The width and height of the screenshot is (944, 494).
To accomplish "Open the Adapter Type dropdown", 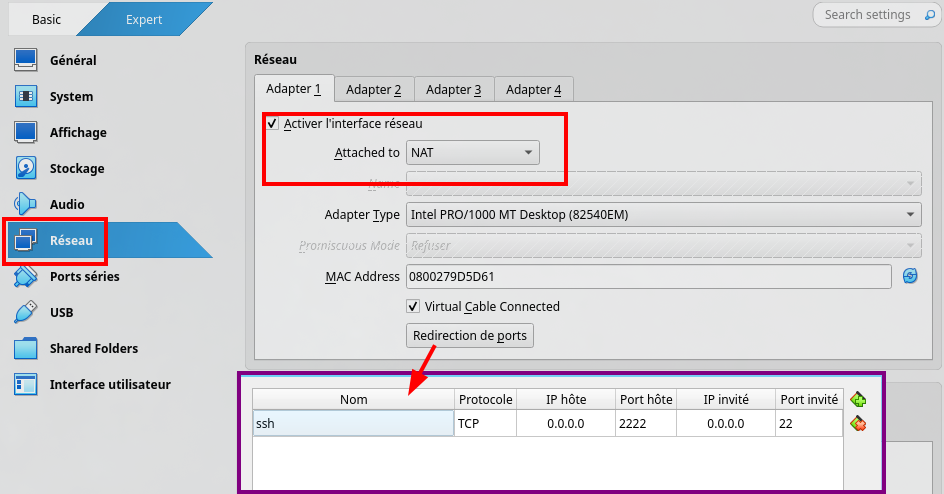I will coord(663,215).
